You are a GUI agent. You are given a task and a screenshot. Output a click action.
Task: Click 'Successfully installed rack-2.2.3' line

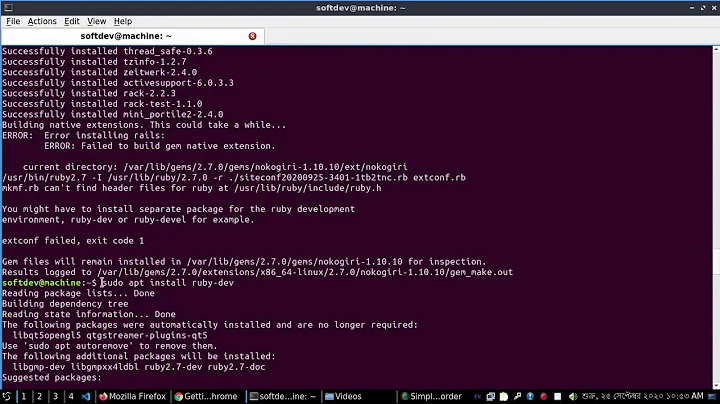(89, 93)
